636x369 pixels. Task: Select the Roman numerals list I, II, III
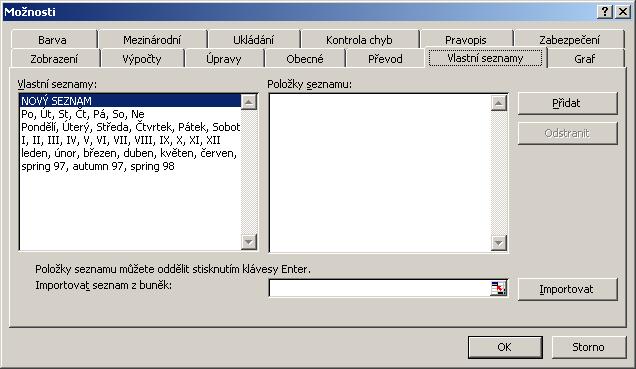click(x=130, y=140)
